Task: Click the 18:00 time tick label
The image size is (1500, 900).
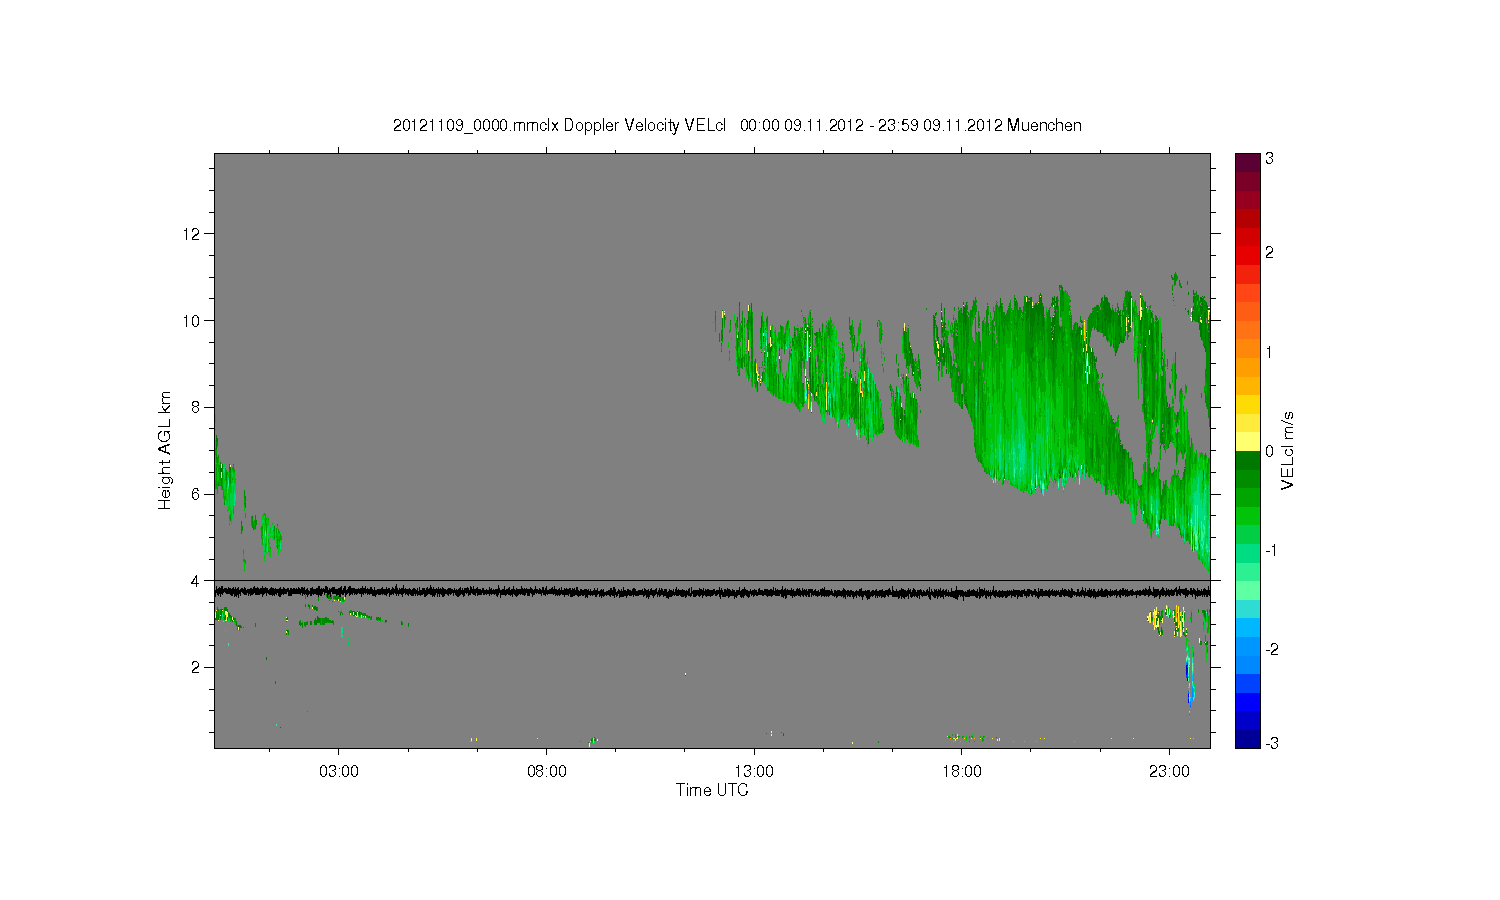Action: tap(961, 772)
